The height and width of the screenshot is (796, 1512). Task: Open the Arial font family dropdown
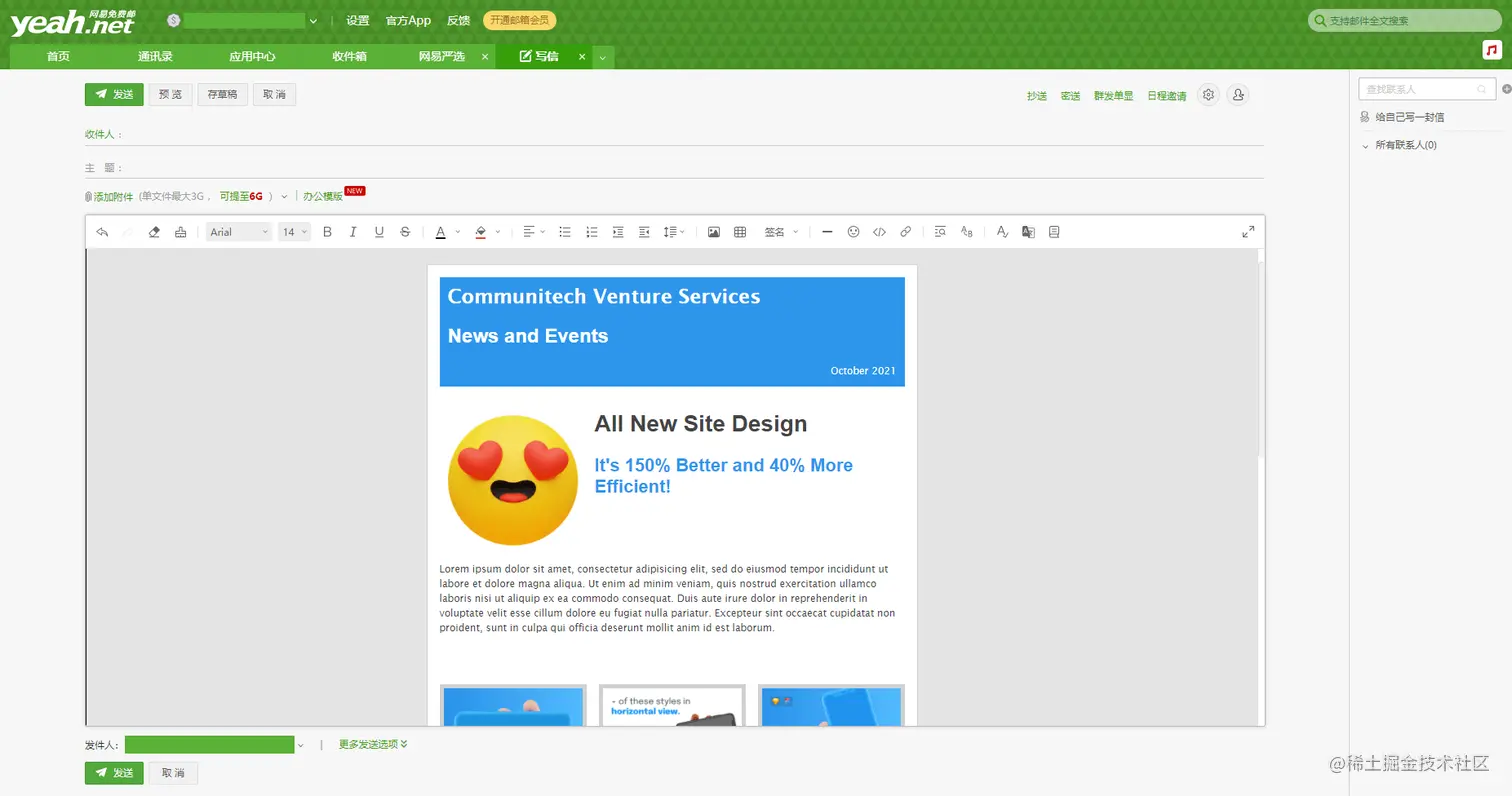pyautogui.click(x=239, y=232)
